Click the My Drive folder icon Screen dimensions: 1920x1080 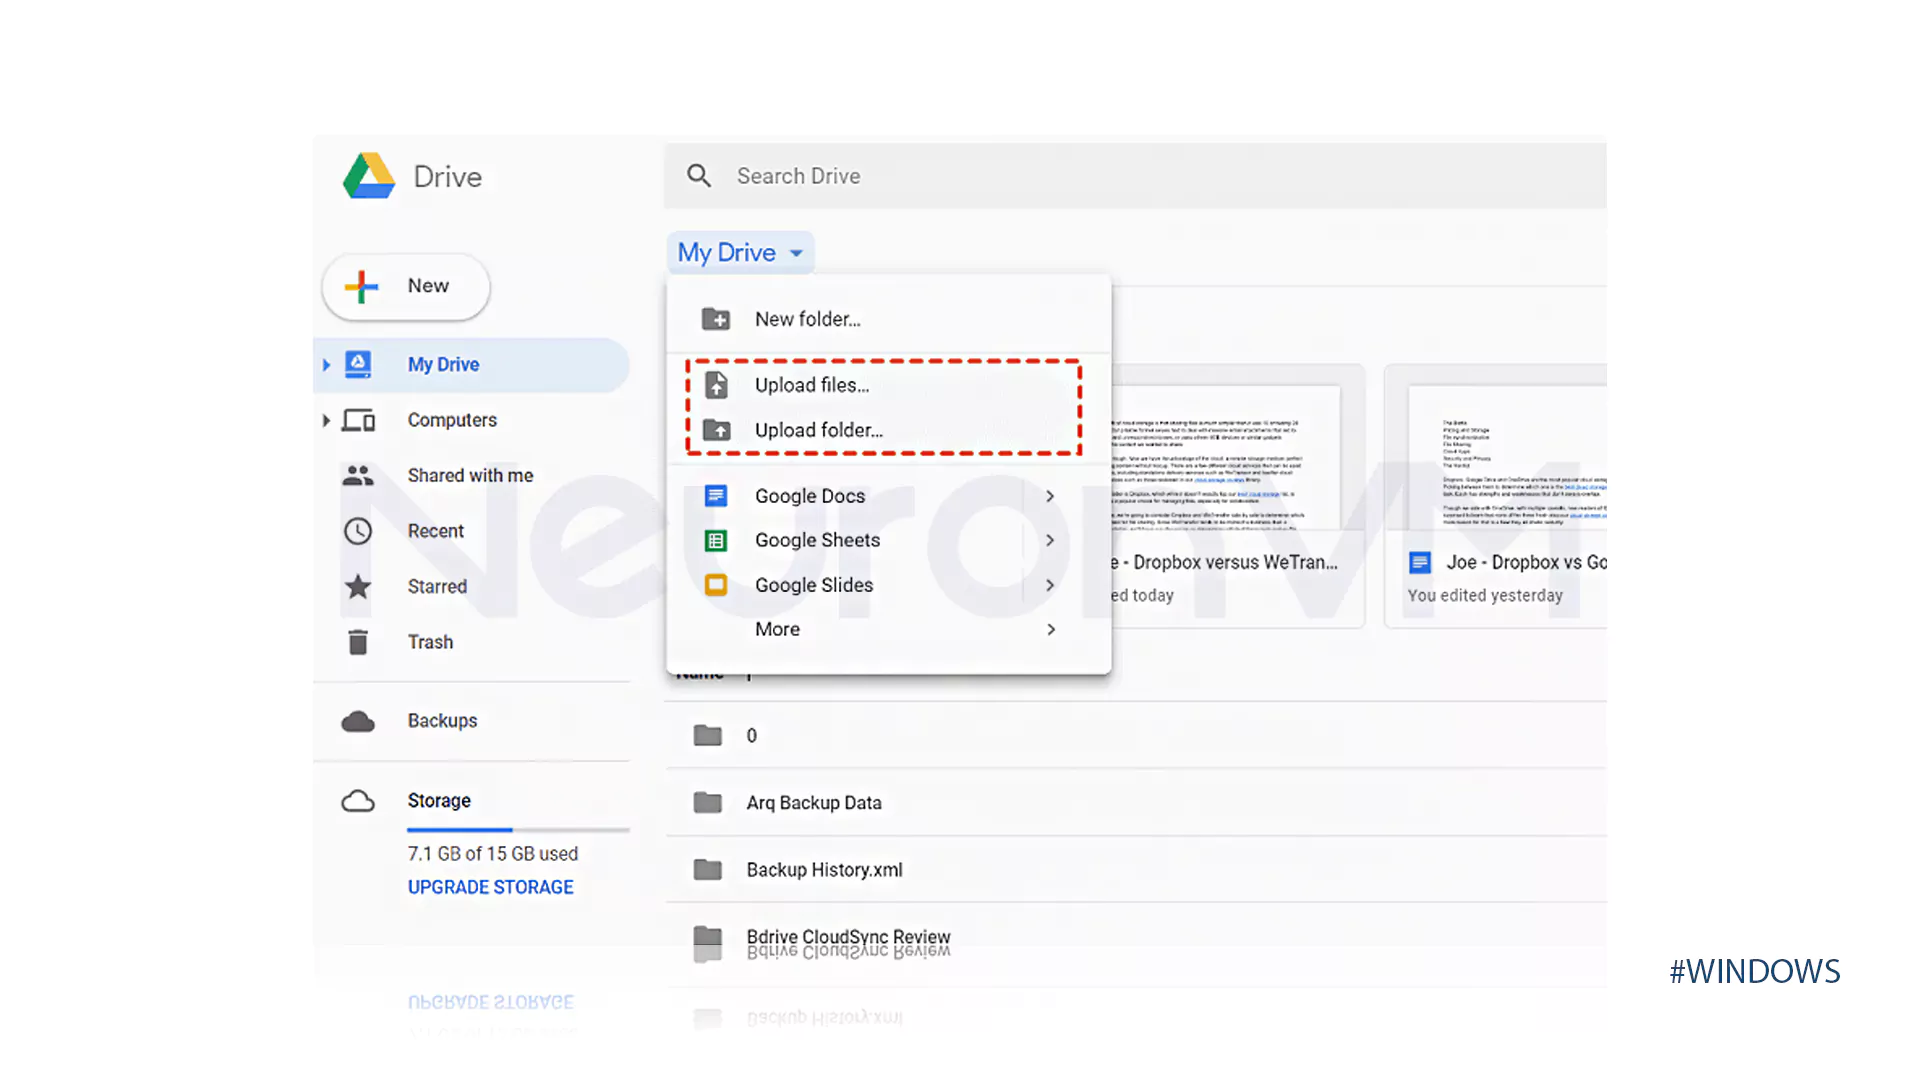click(x=355, y=364)
